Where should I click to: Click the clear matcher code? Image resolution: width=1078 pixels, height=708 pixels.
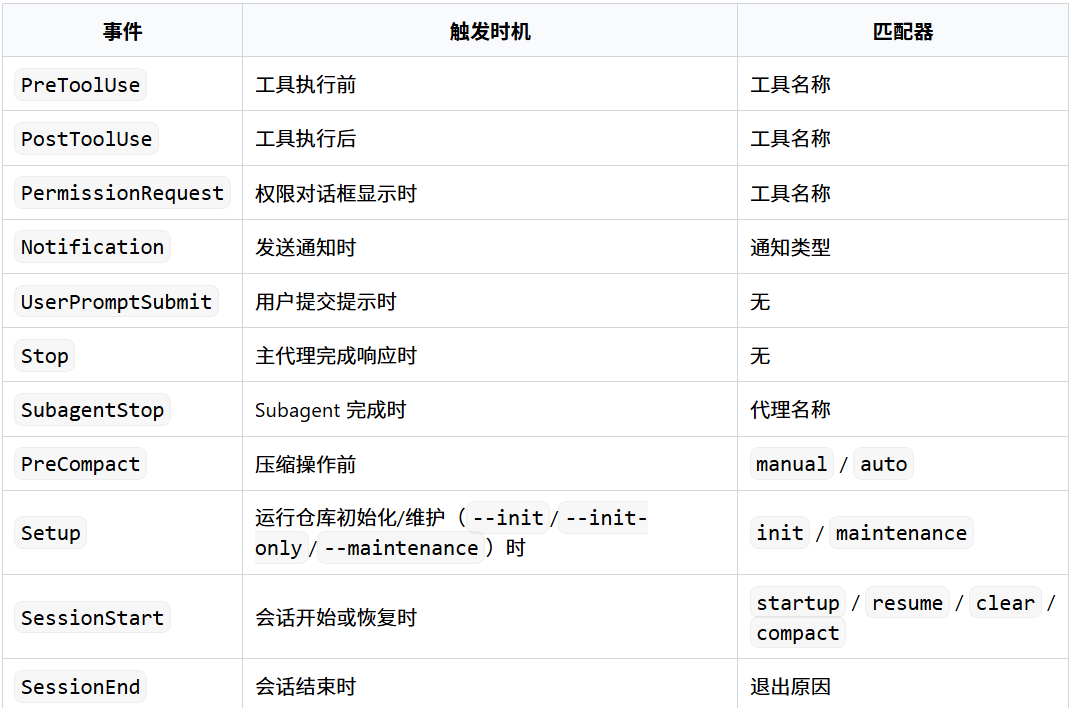coord(1005,603)
